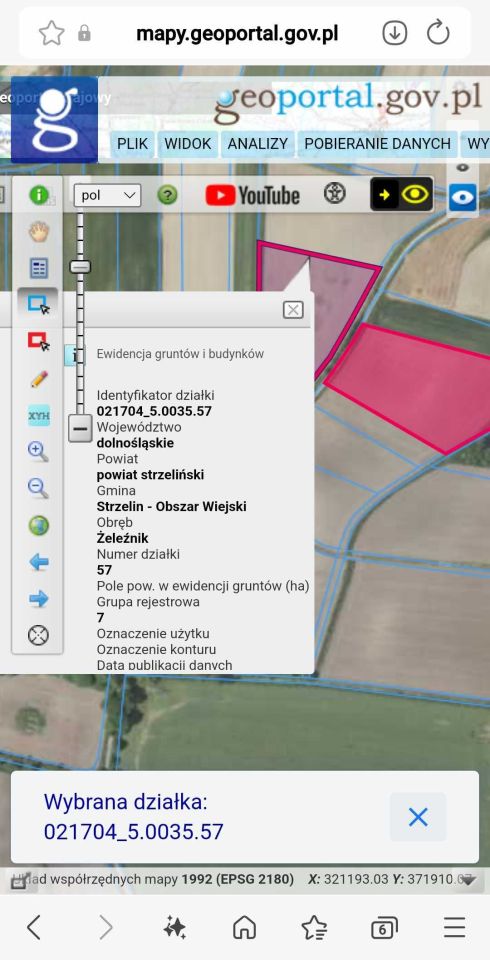
Task: Click the województwo value dolnośląskie
Action: point(135,443)
